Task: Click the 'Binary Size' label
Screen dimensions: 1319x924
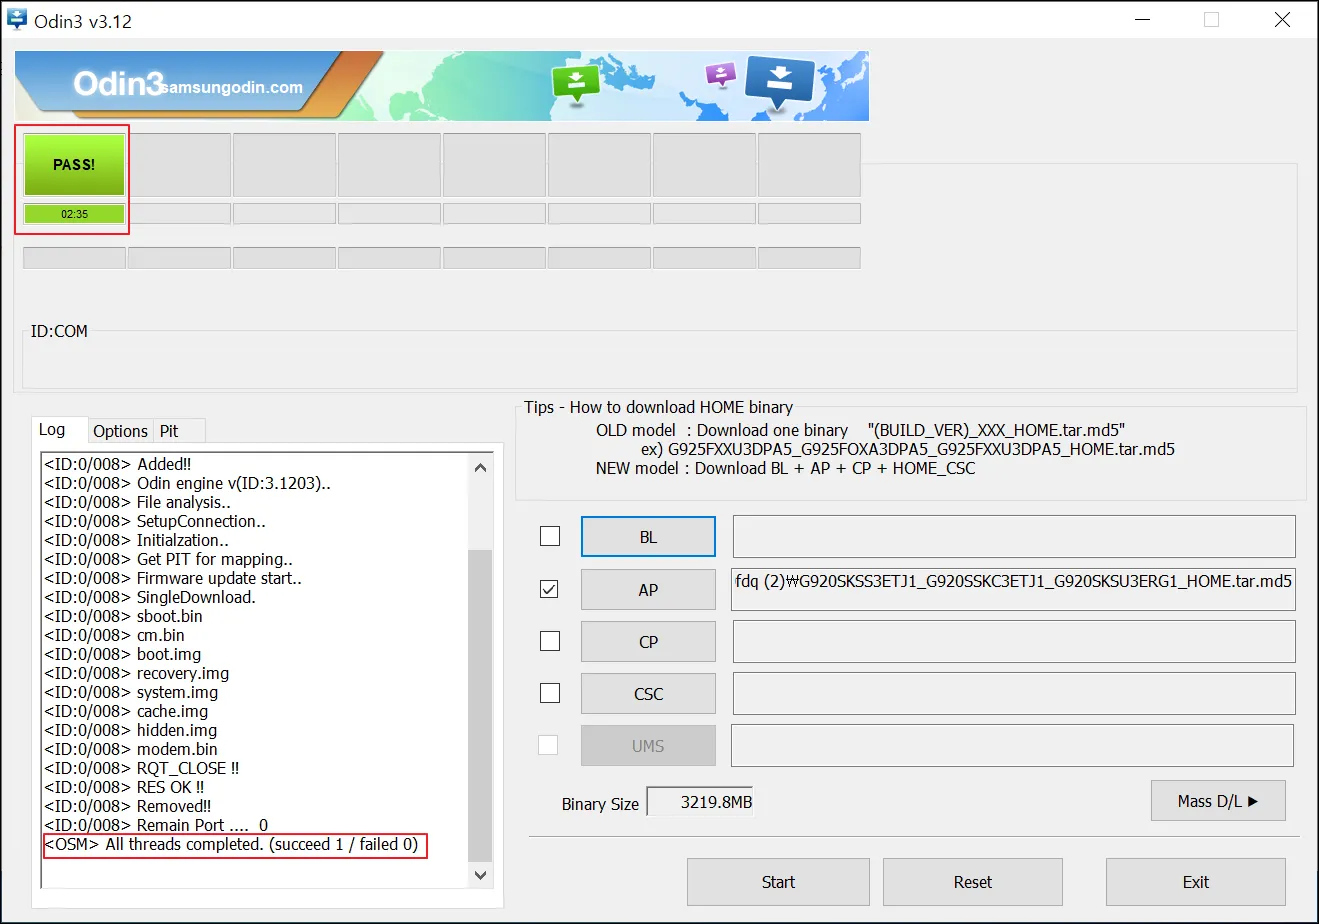Action: click(600, 804)
